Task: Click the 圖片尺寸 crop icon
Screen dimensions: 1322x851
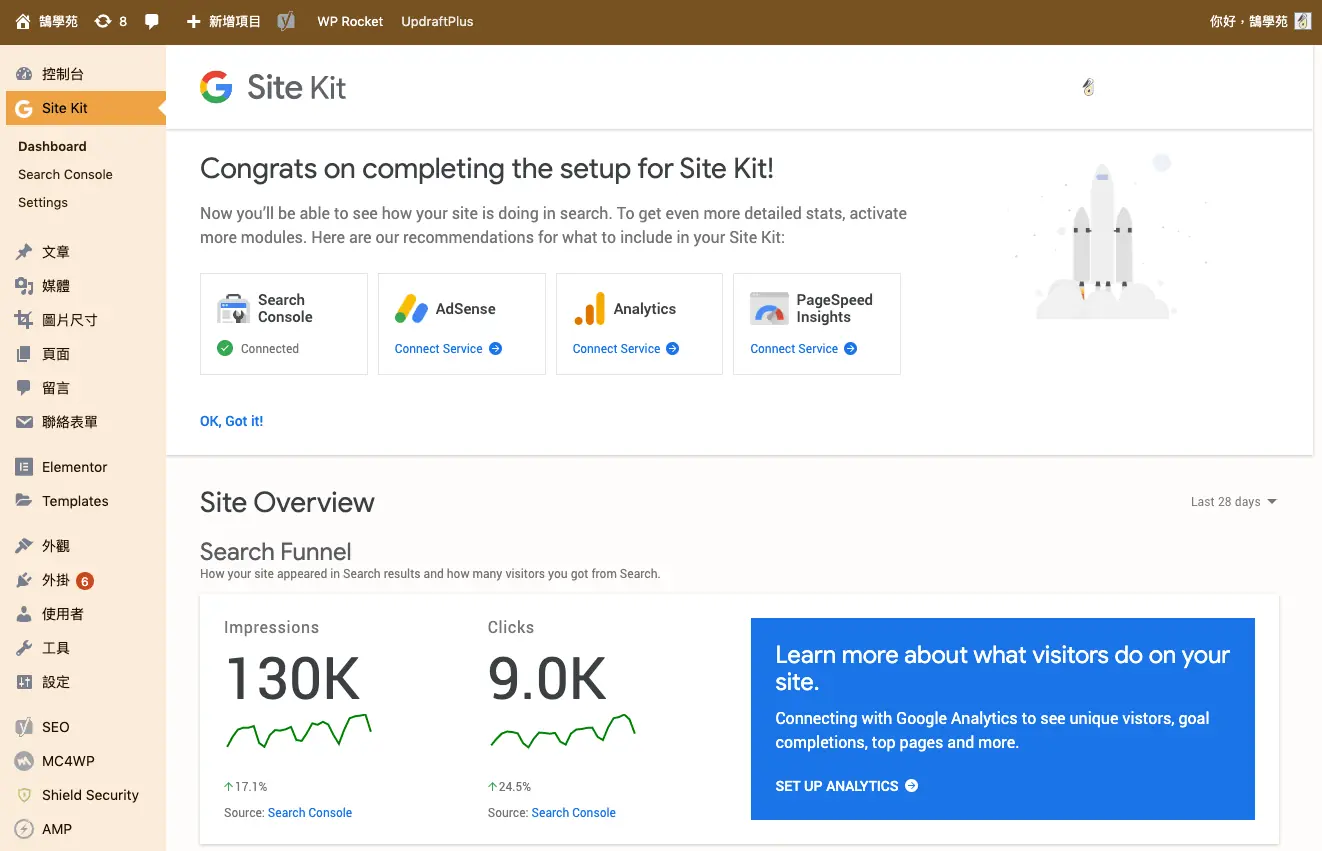Action: click(24, 320)
